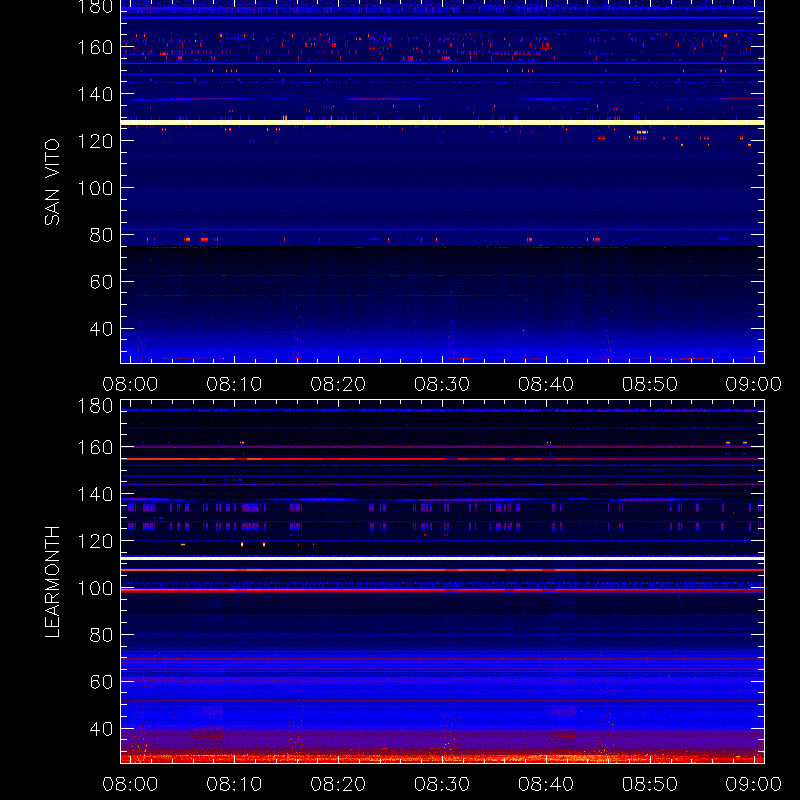Click the 09:00 time label under Learmonth plot
The height and width of the screenshot is (800, 800).
click(x=754, y=784)
